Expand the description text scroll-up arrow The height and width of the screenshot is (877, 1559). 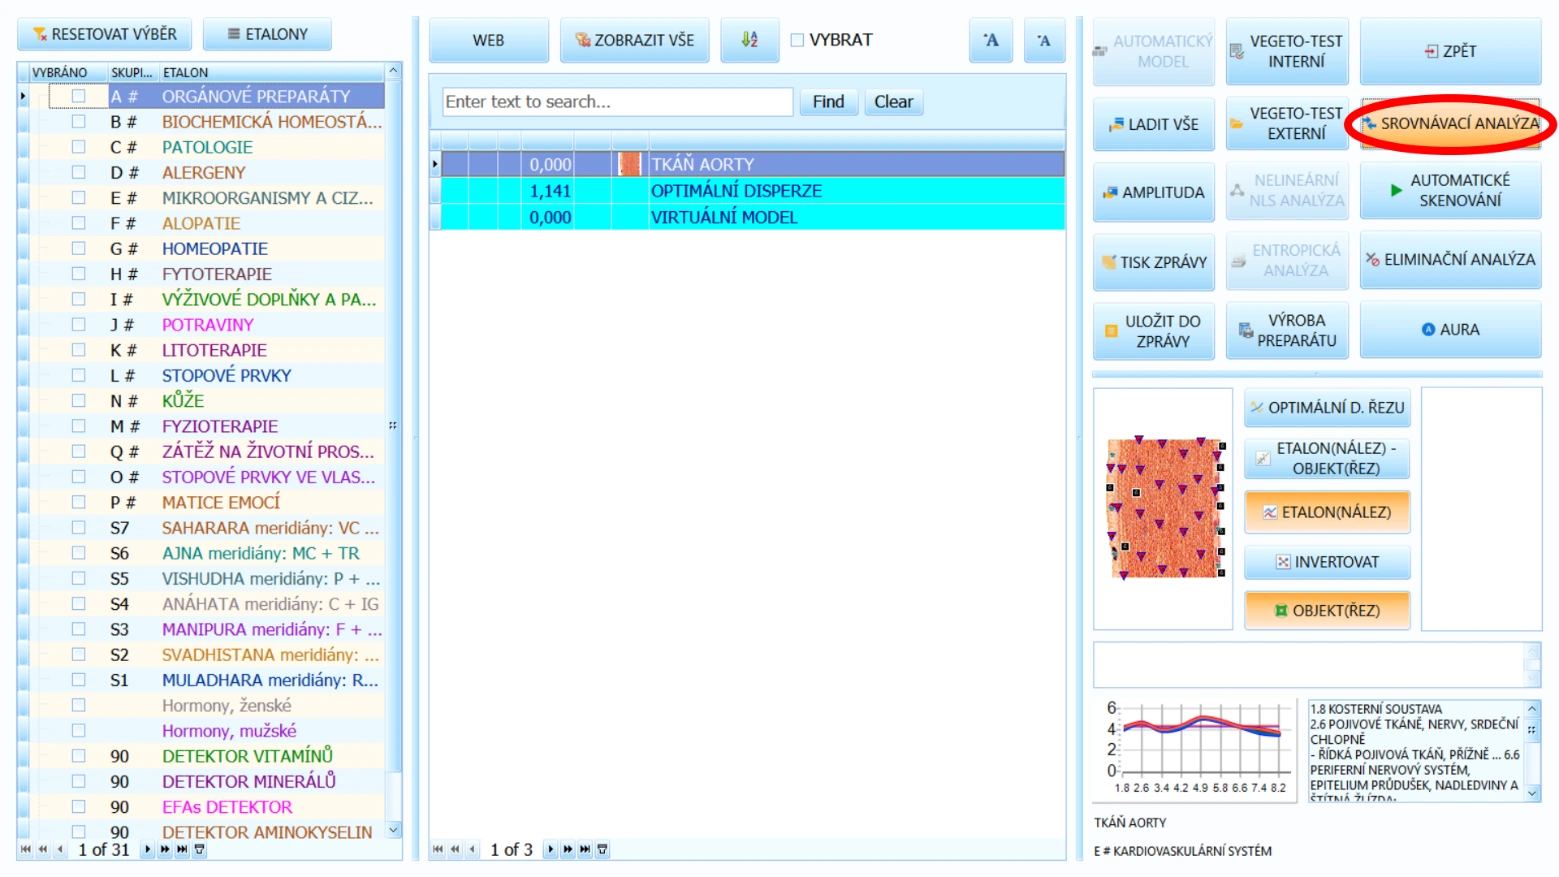(x=1531, y=708)
